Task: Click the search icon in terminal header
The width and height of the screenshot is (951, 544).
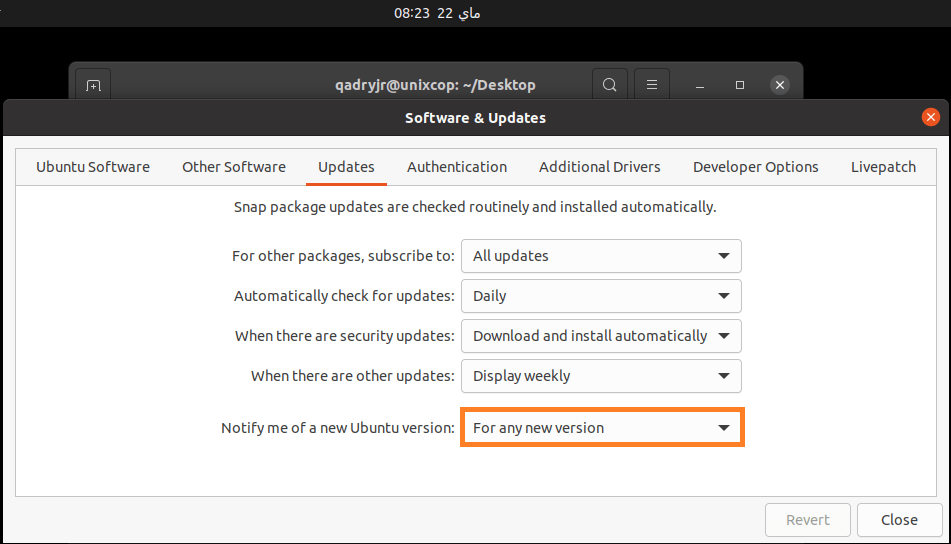Action: click(x=610, y=85)
